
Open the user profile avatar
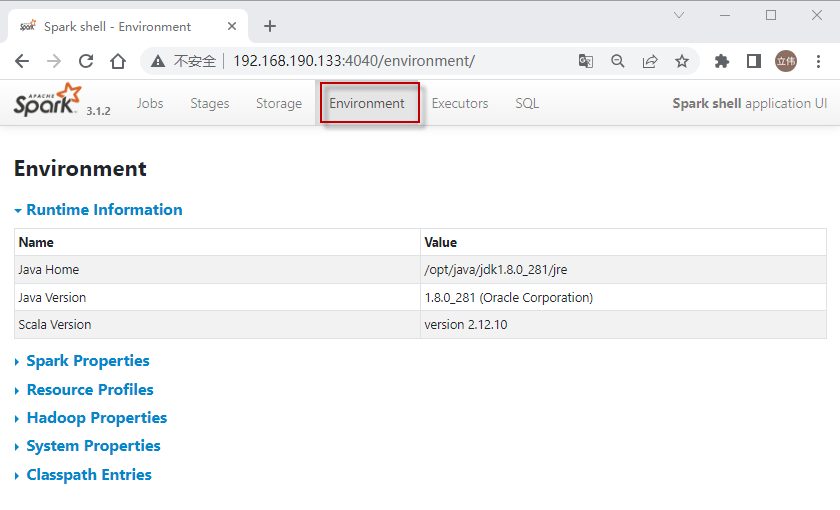pos(786,61)
